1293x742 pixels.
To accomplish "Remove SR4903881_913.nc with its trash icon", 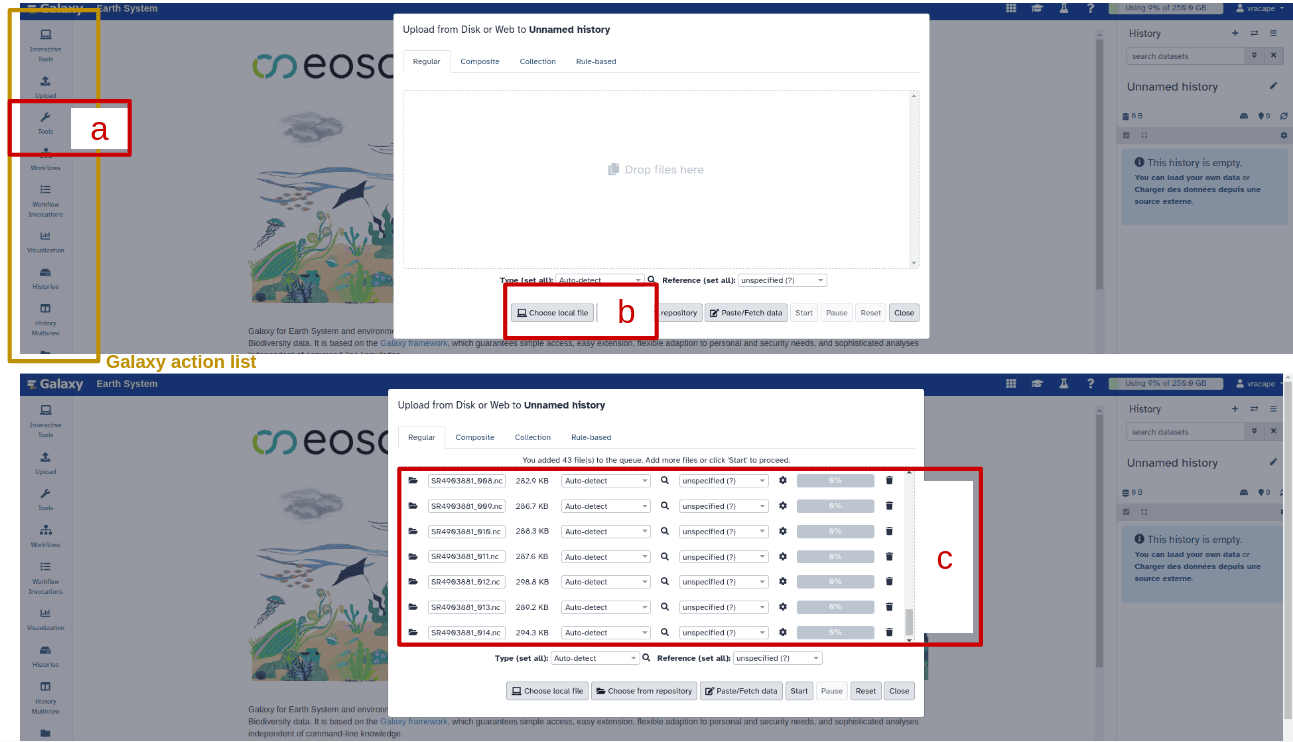I will coord(889,607).
